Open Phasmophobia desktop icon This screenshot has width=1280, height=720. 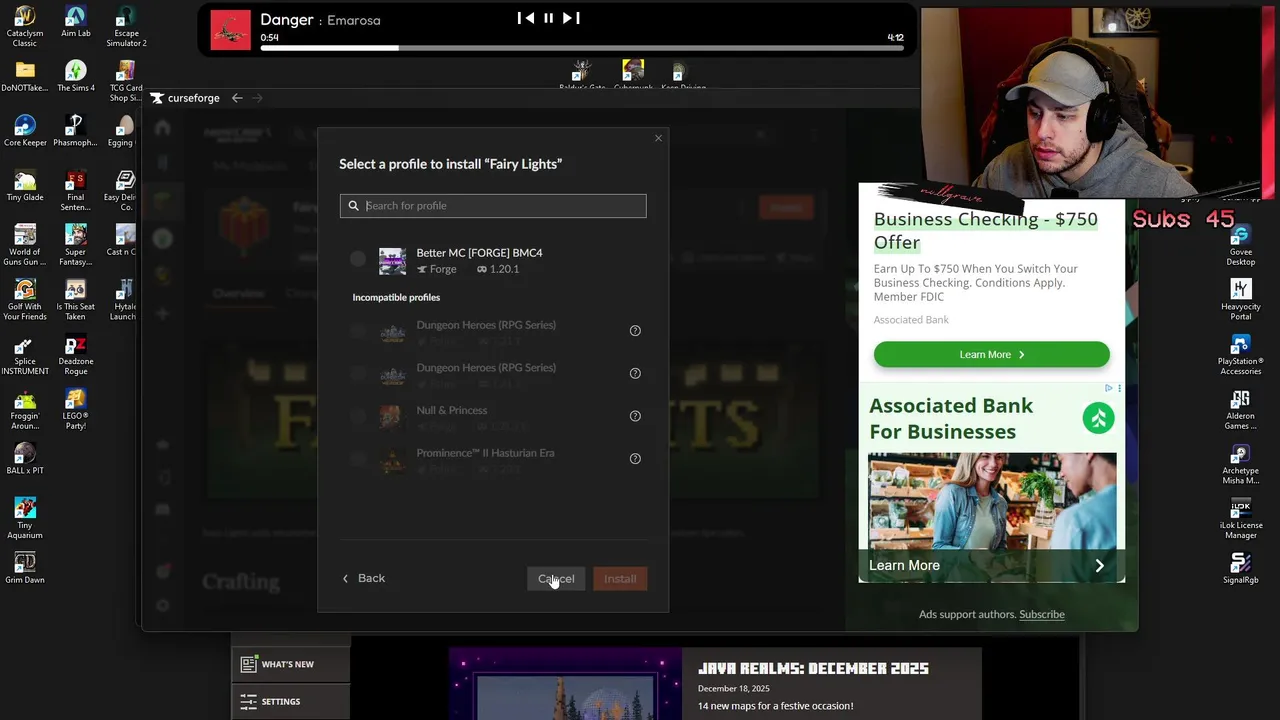click(75, 131)
